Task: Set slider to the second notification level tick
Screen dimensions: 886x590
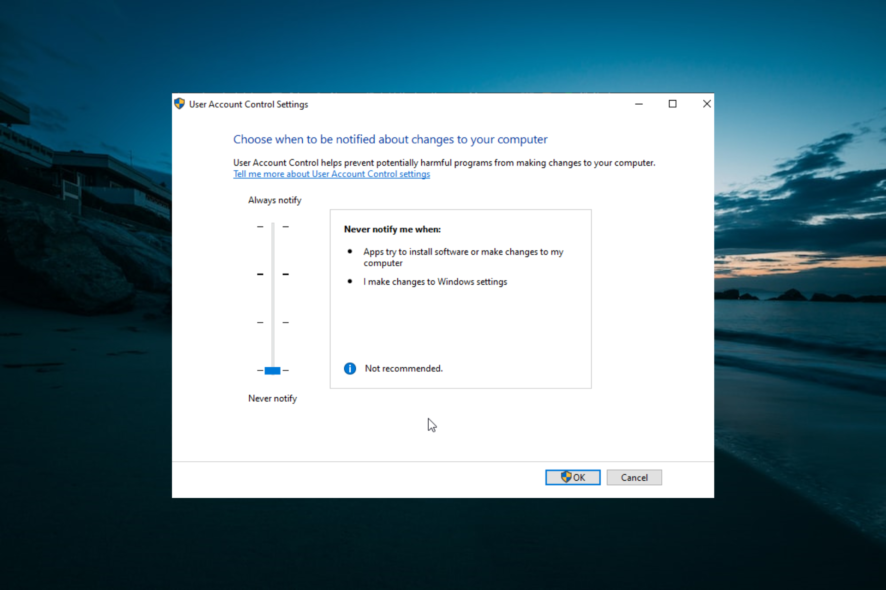Action: pos(273,274)
